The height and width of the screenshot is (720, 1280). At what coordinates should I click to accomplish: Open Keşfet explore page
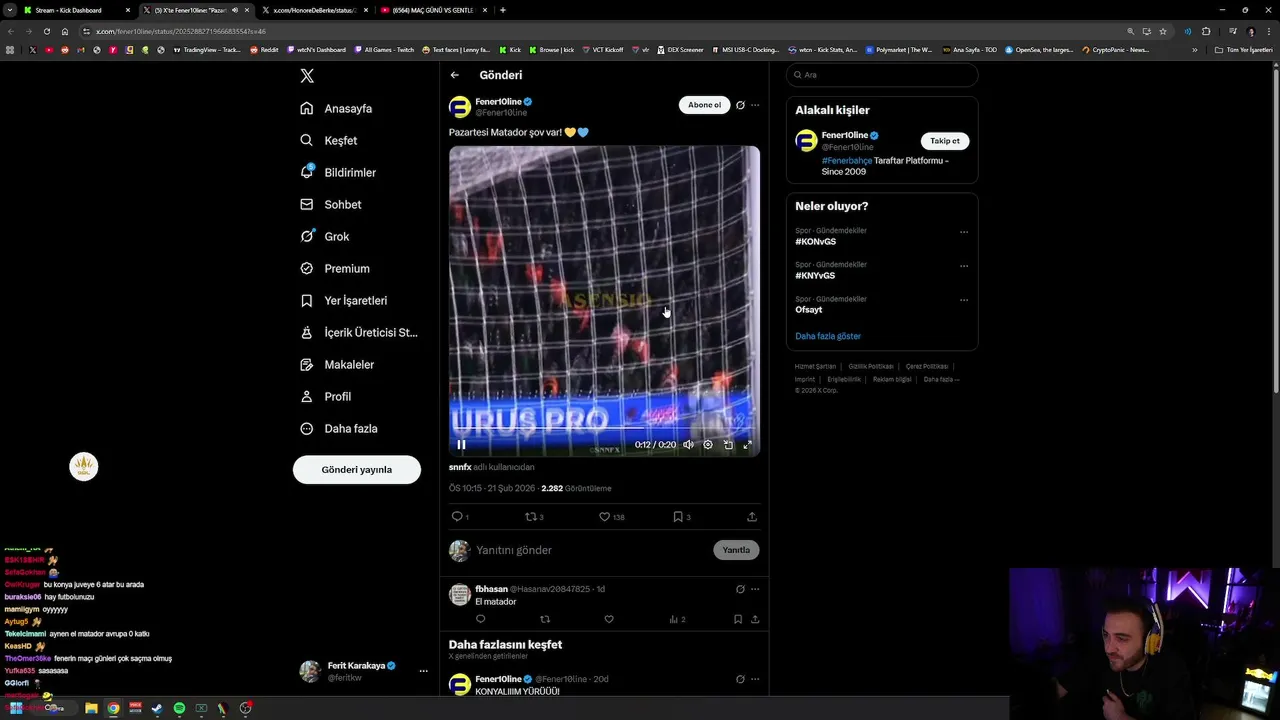(329, 140)
